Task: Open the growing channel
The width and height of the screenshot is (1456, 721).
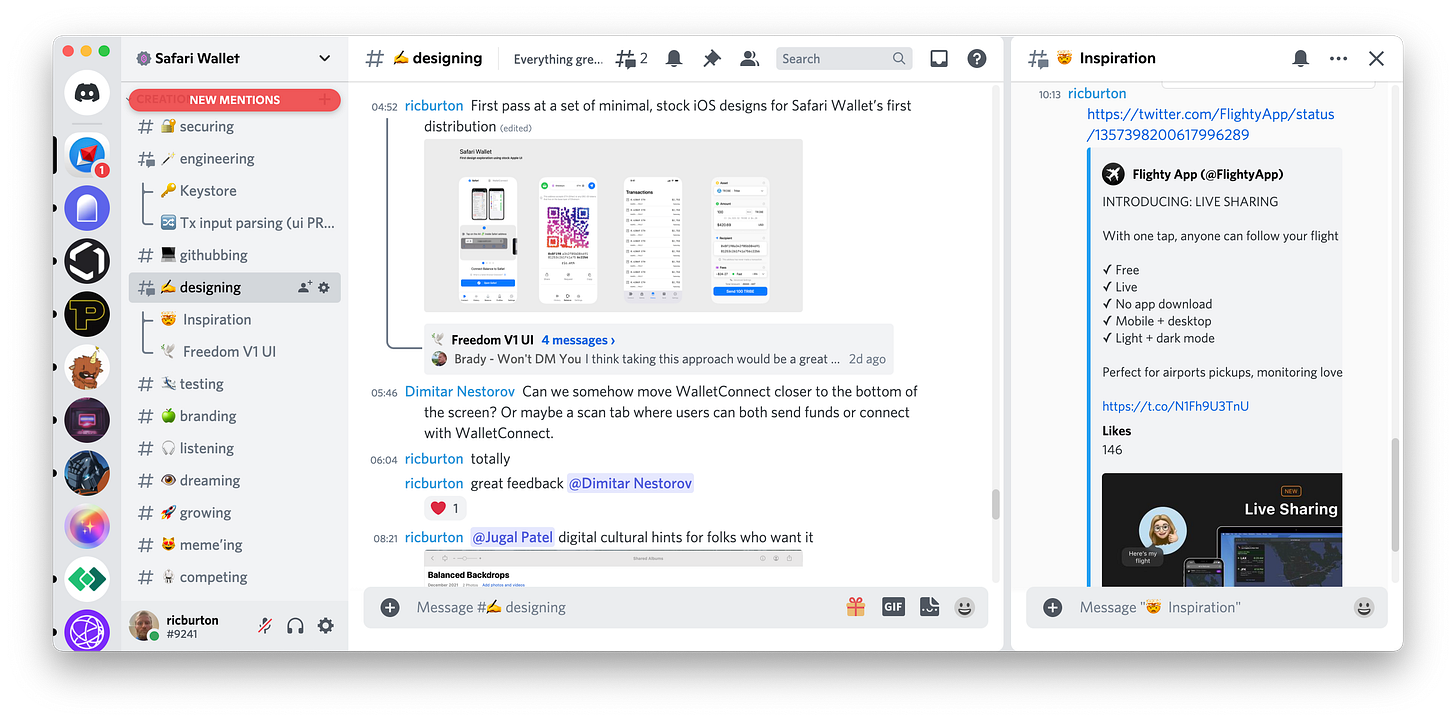Action: click(x=235, y=513)
